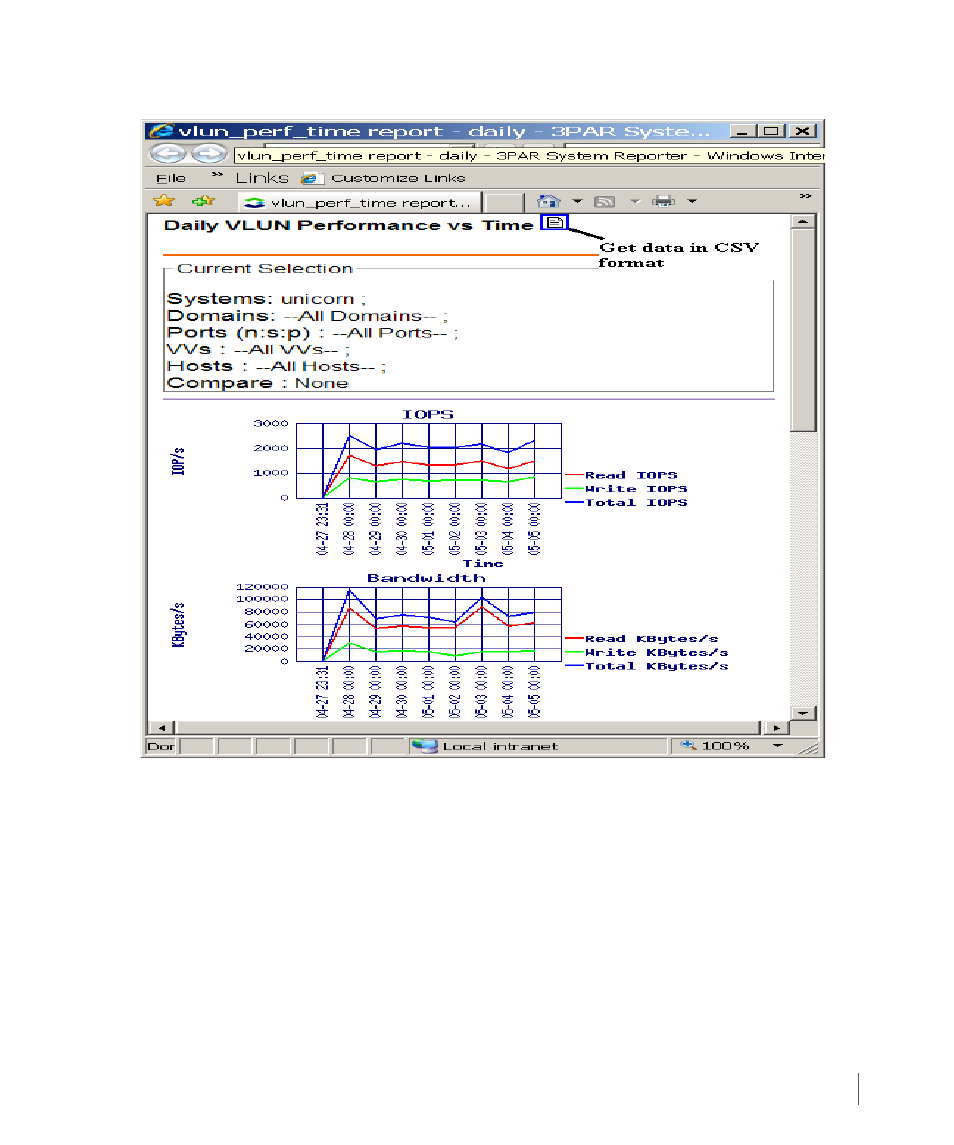Click the Customize Links page icon
This screenshot has width=954, height=1145.
pyautogui.click(x=311, y=178)
